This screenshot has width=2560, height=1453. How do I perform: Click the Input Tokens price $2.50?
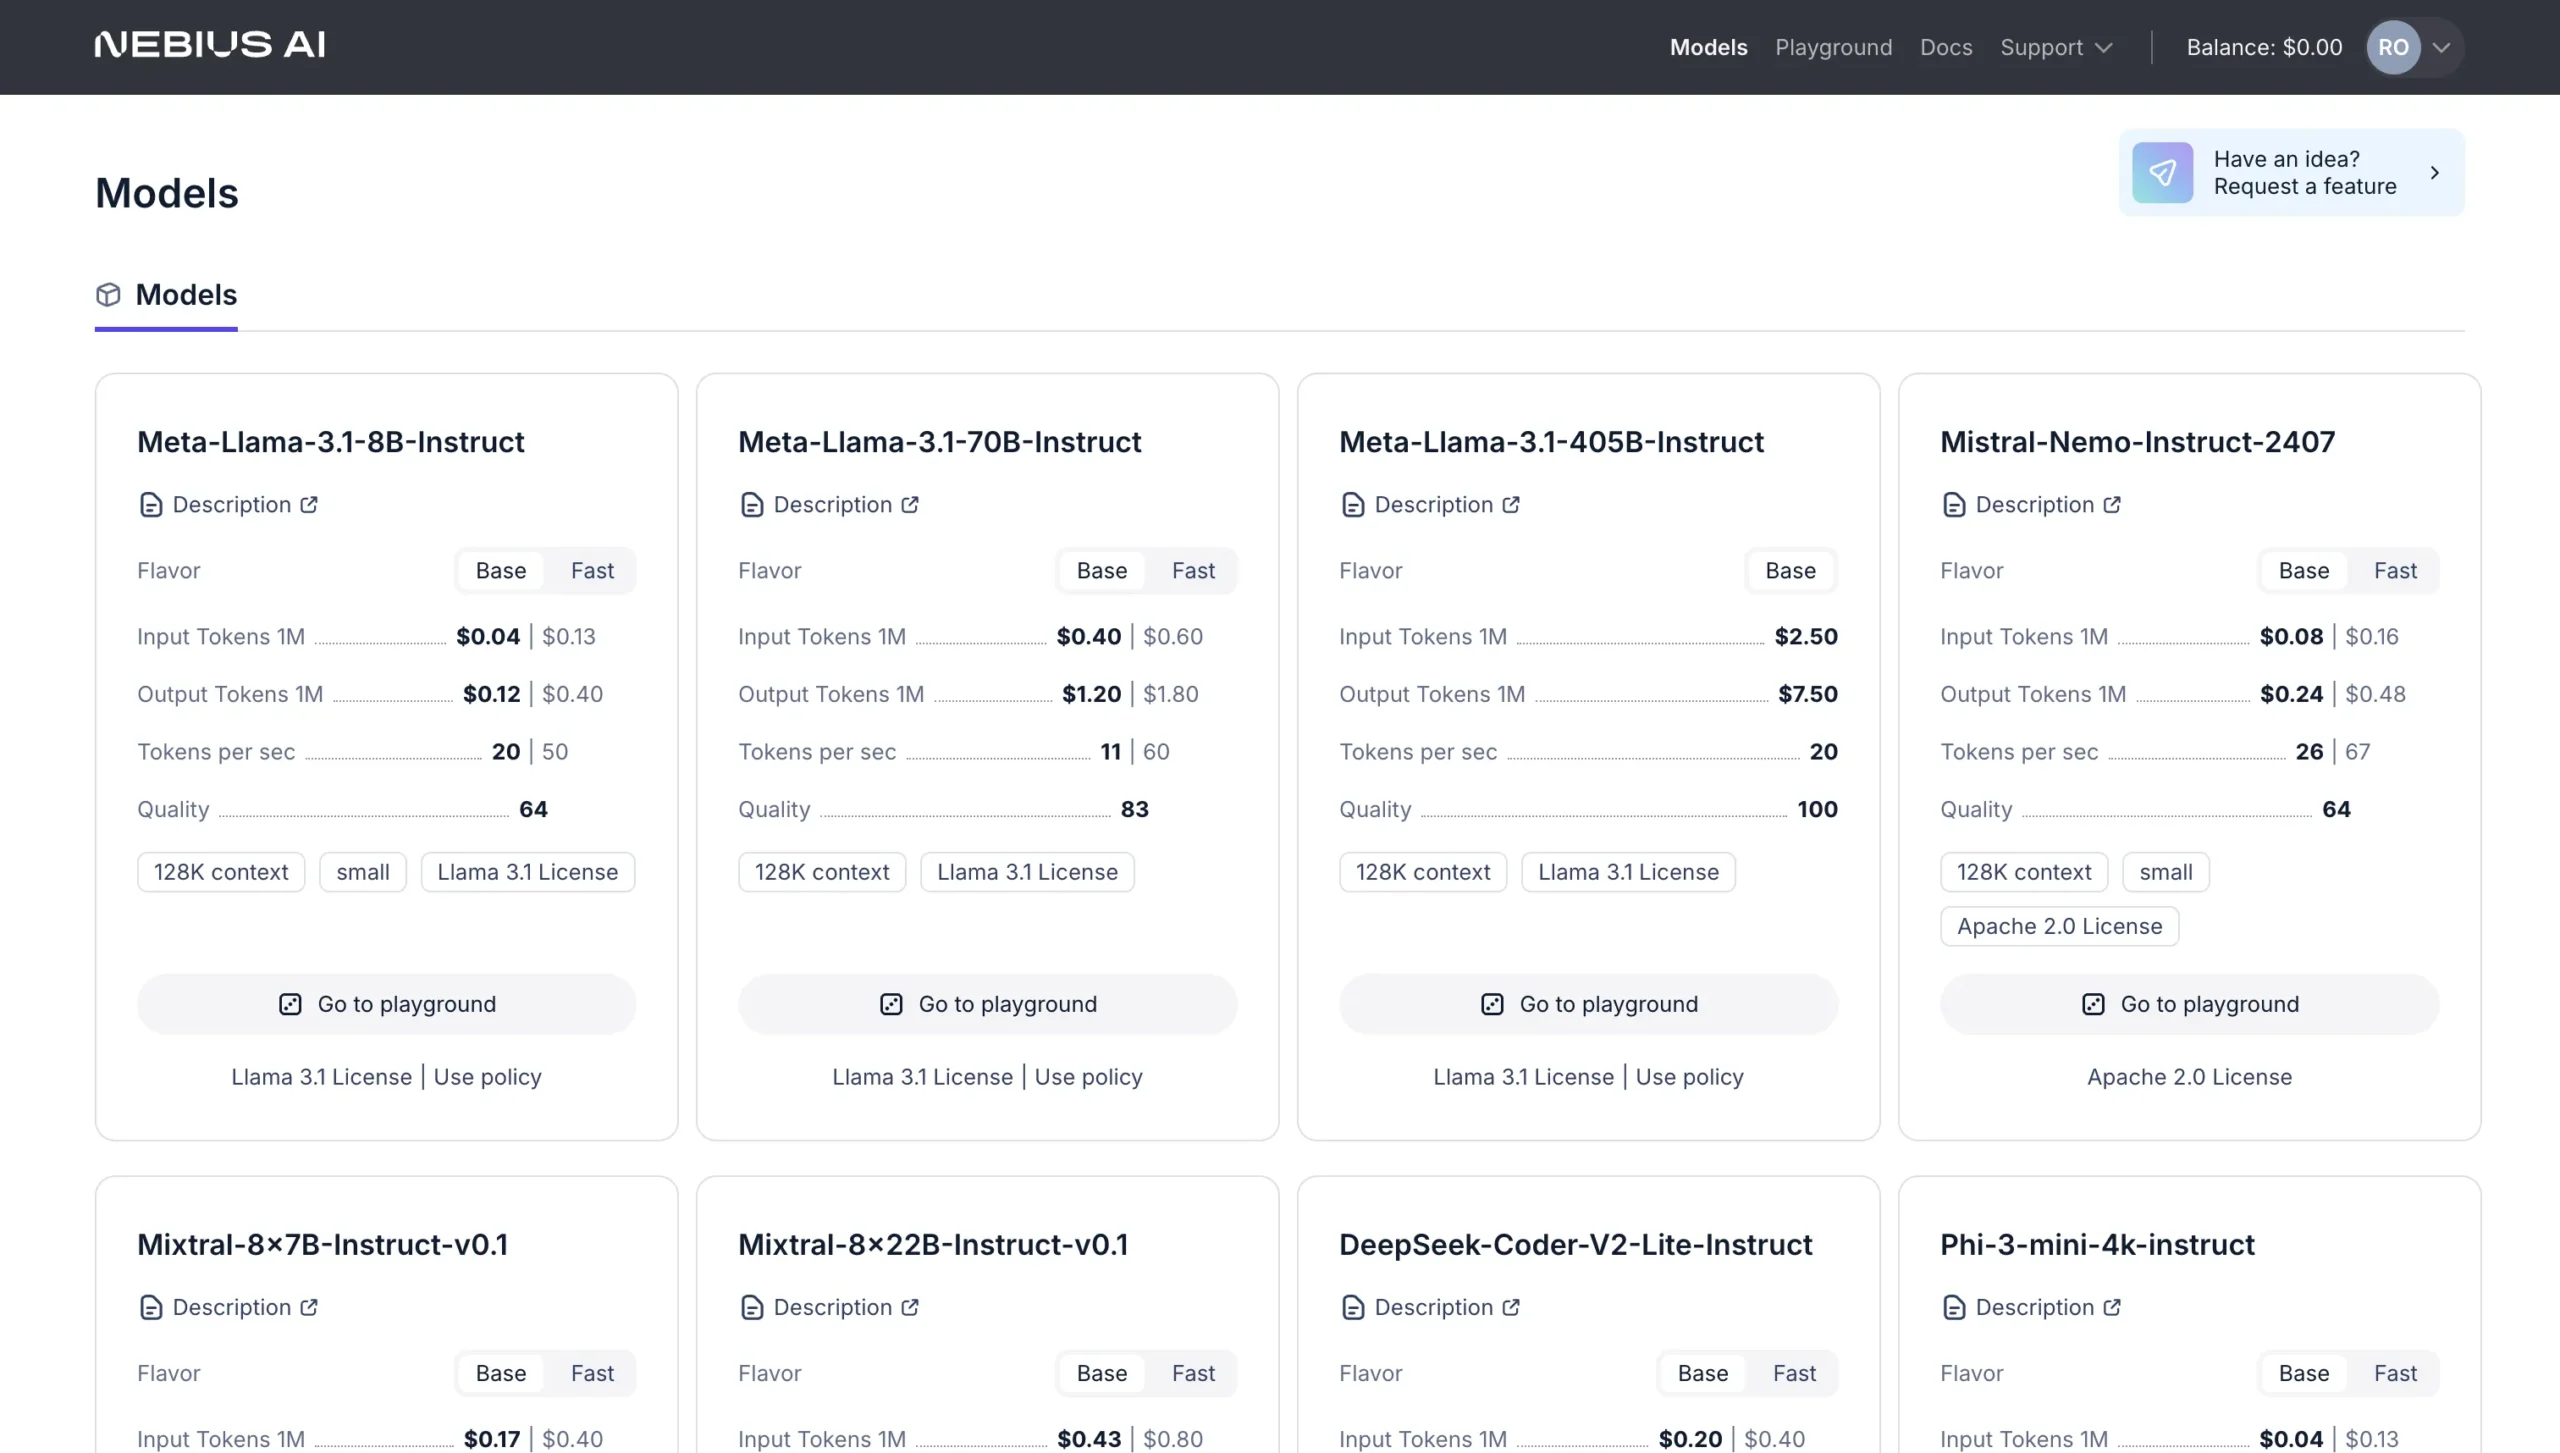(1806, 637)
